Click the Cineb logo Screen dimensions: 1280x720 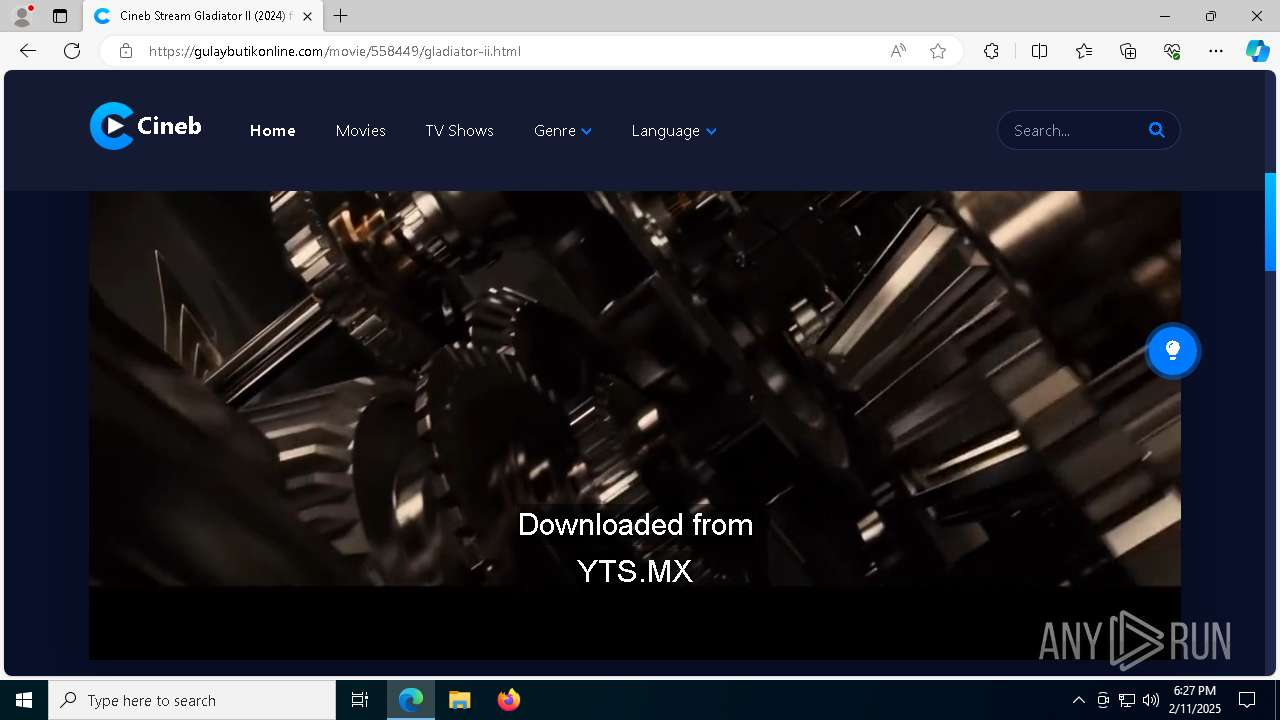point(146,126)
